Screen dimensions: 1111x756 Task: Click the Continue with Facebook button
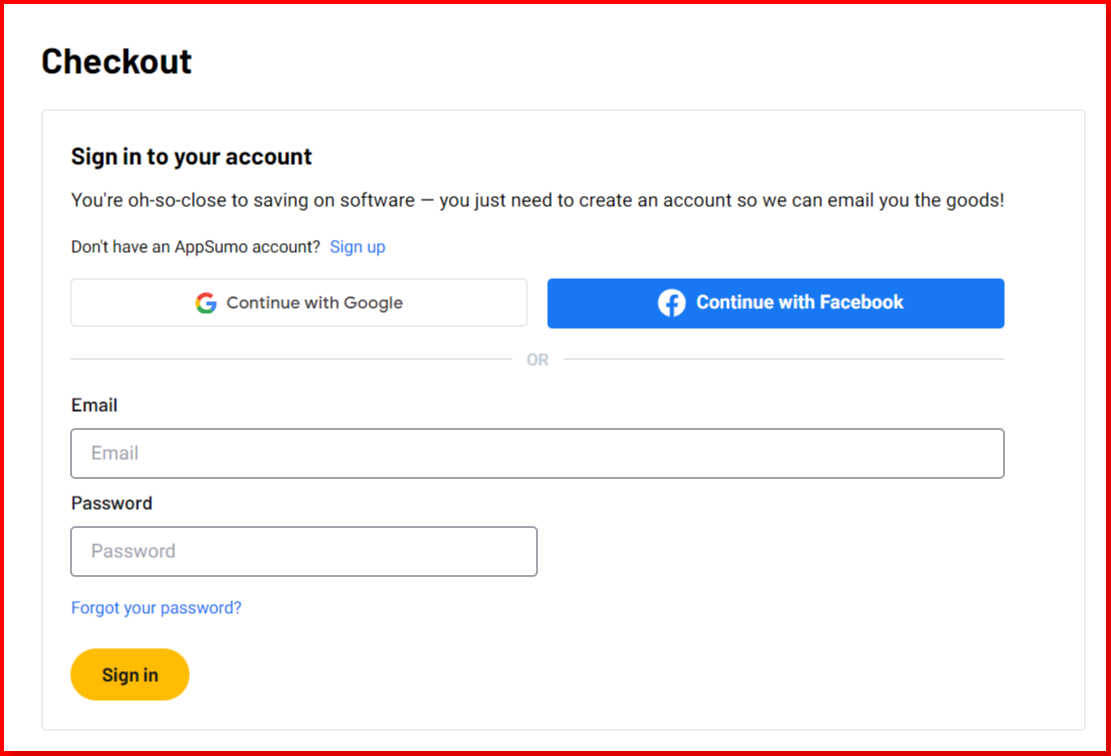click(x=775, y=303)
